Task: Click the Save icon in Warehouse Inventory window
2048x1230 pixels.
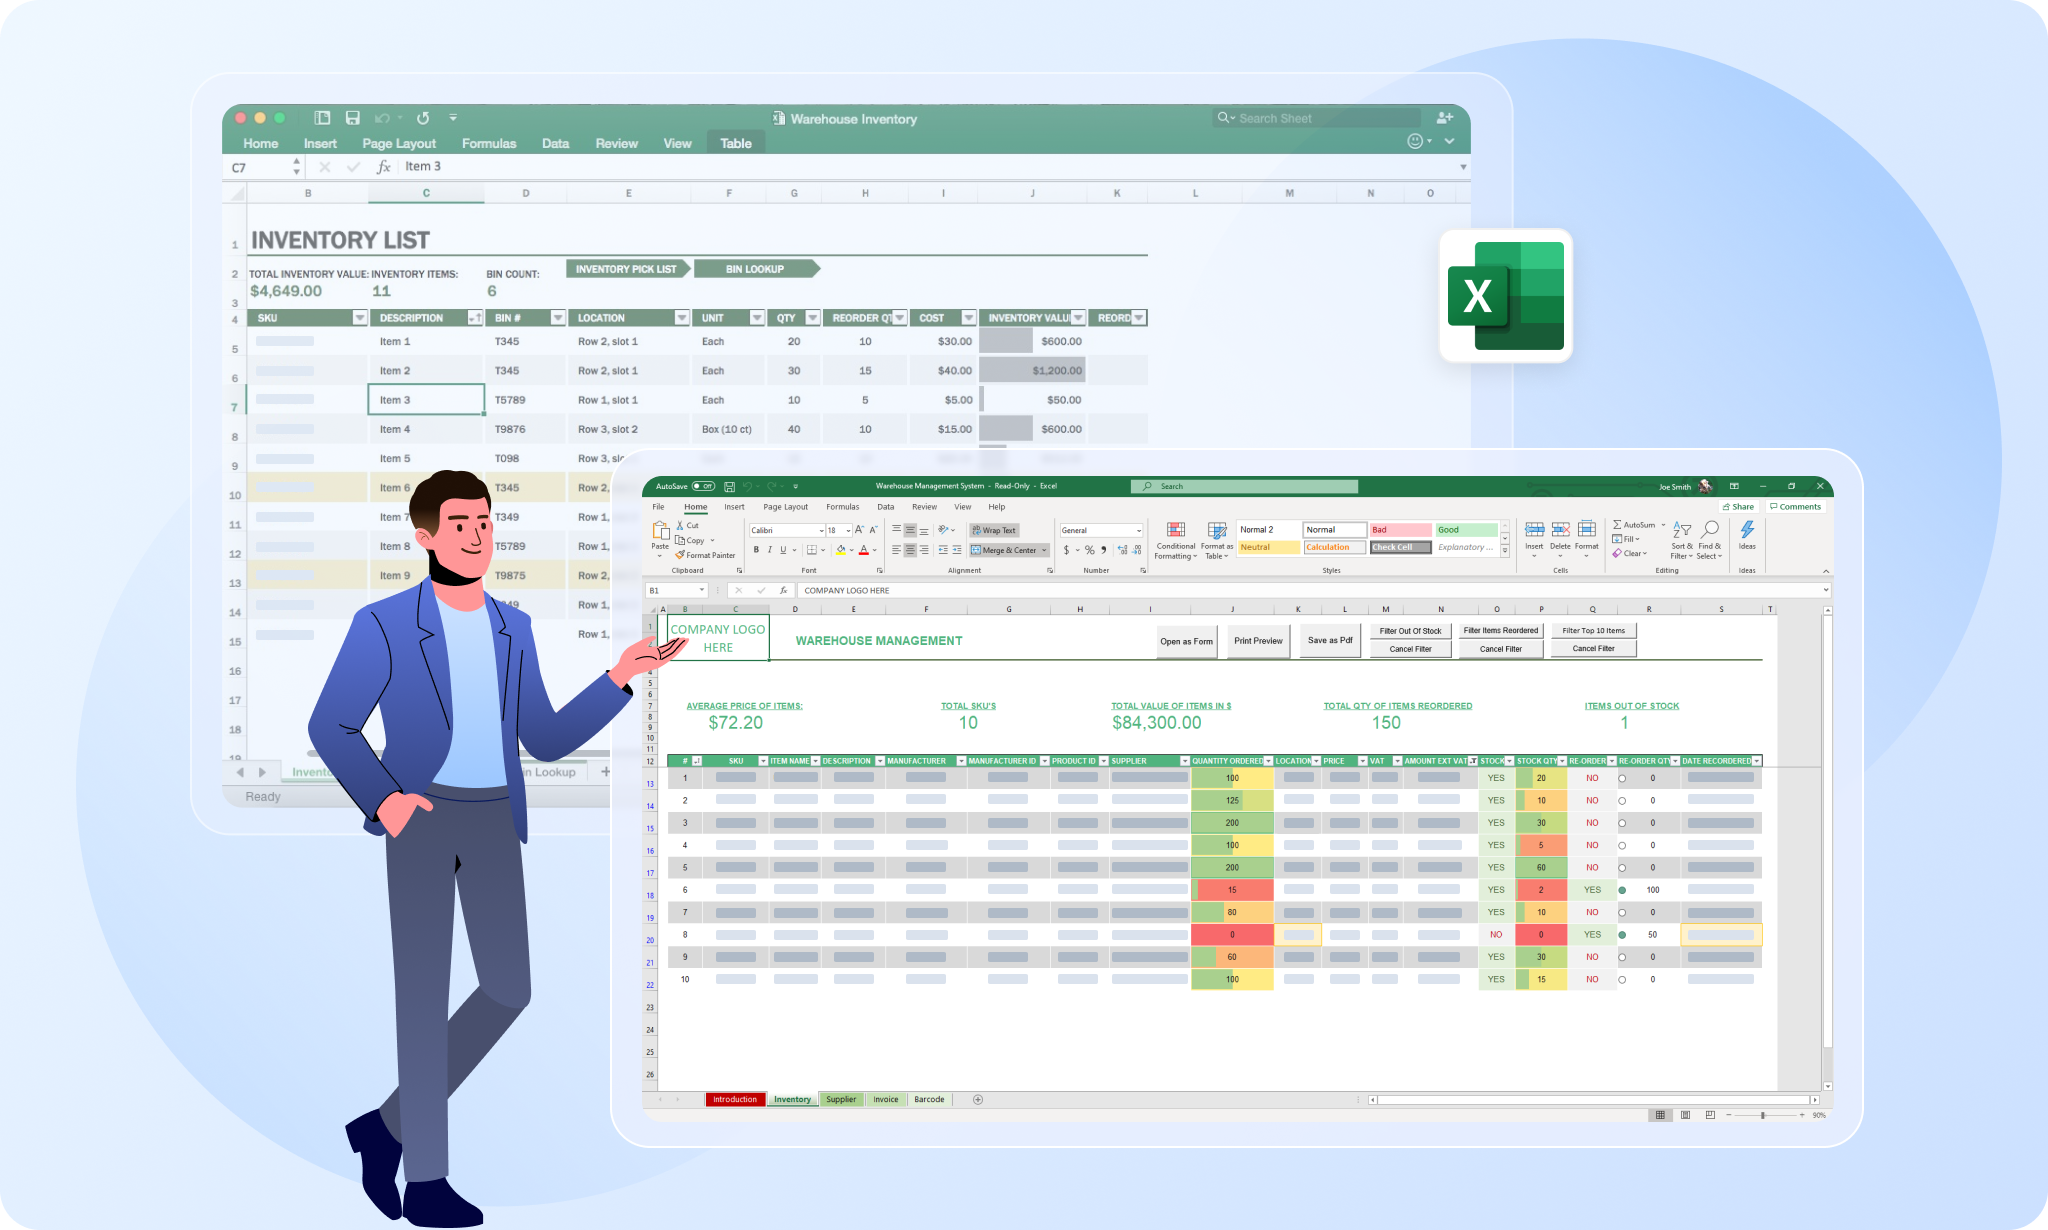Action: pyautogui.click(x=352, y=118)
